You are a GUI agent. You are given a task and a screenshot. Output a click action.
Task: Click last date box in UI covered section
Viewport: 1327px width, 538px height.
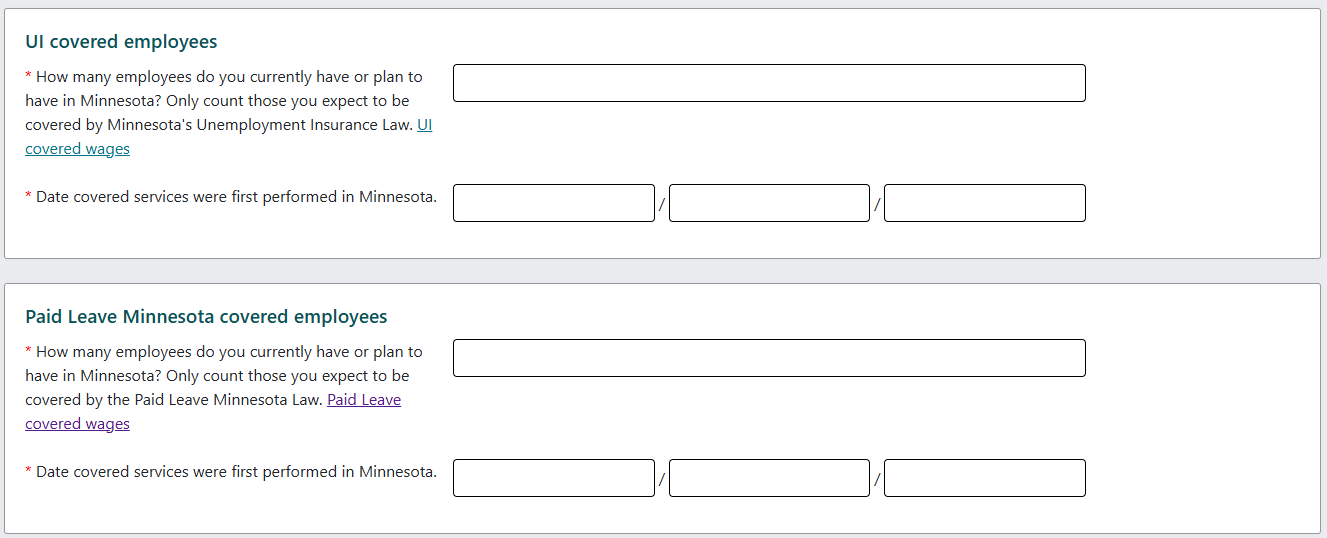(984, 203)
